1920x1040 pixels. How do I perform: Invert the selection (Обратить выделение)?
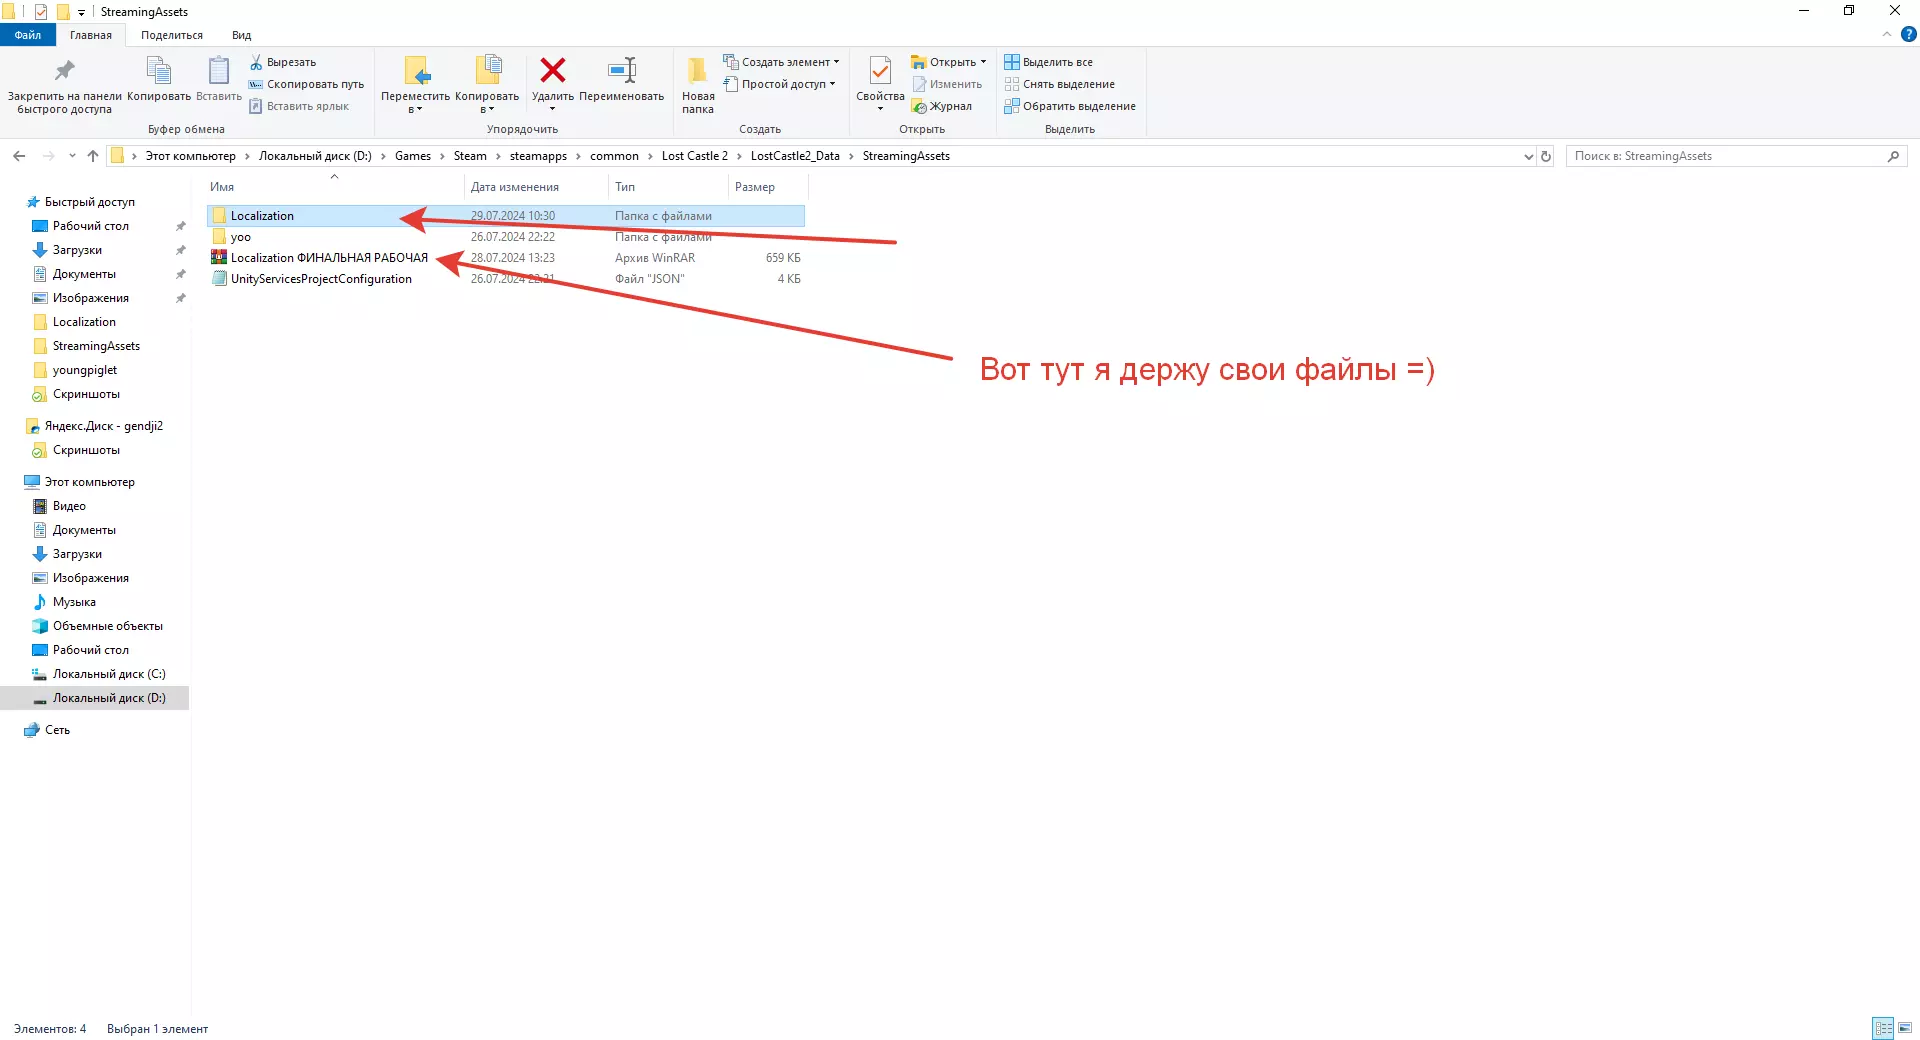pos(1070,106)
